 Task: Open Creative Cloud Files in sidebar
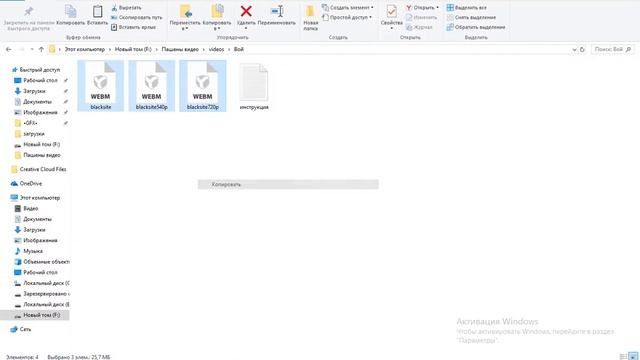[43, 169]
